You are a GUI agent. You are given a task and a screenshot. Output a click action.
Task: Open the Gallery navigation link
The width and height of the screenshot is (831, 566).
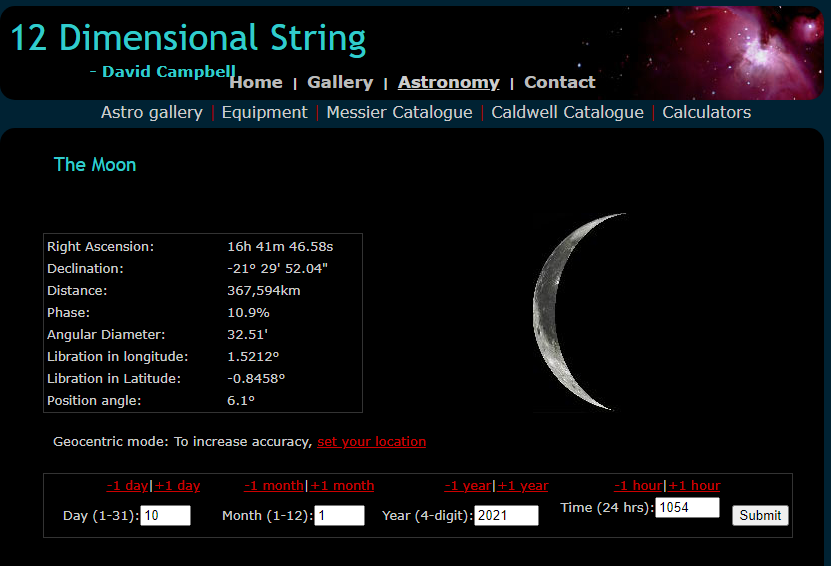click(x=340, y=82)
